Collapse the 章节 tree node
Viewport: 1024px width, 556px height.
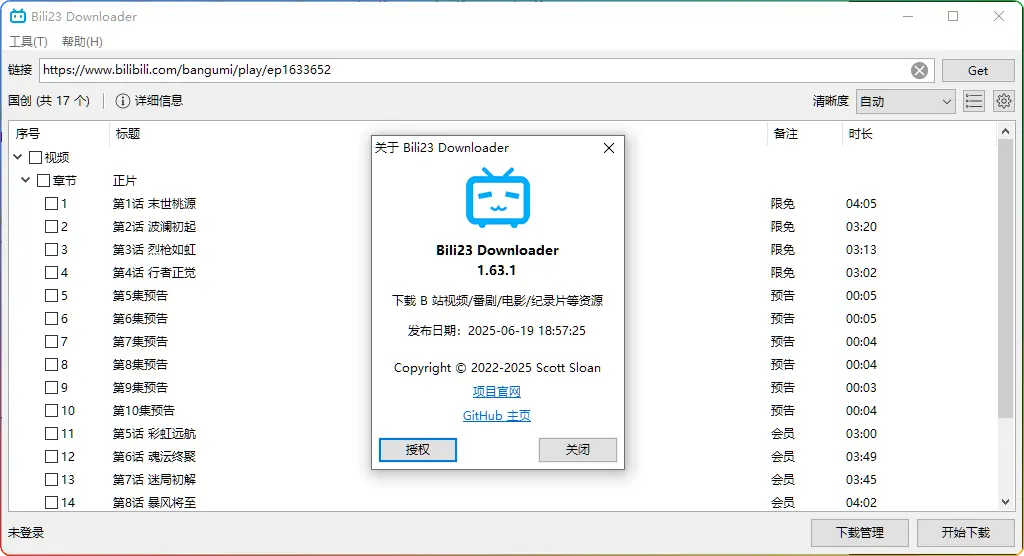pos(25,180)
